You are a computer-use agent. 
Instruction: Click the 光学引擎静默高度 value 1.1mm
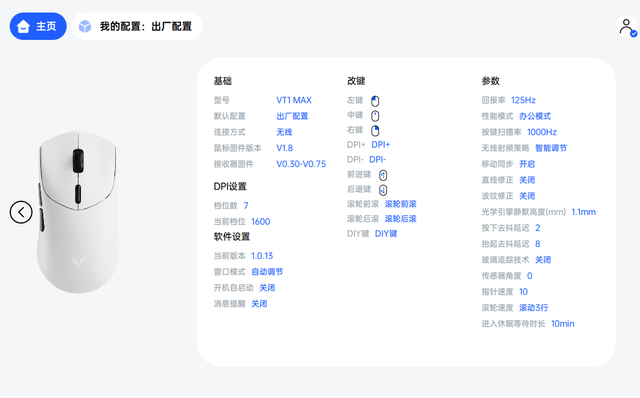click(x=584, y=212)
